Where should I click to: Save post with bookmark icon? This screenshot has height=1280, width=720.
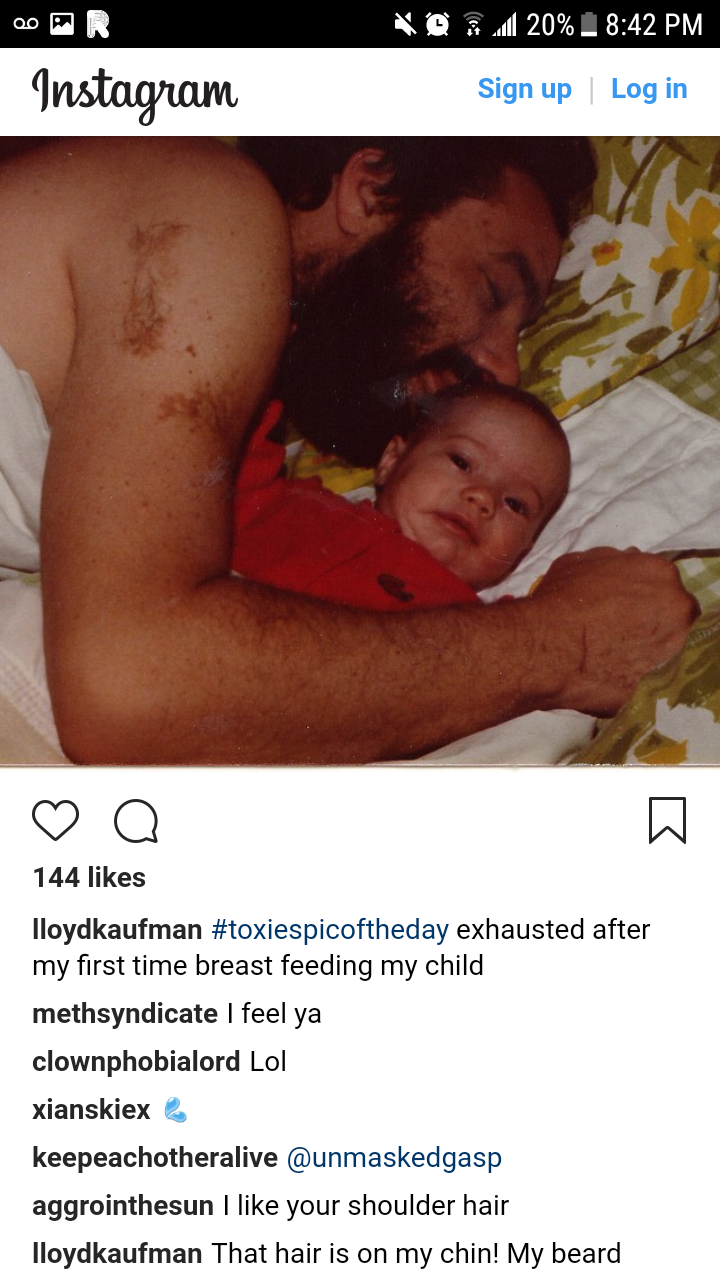(x=667, y=820)
